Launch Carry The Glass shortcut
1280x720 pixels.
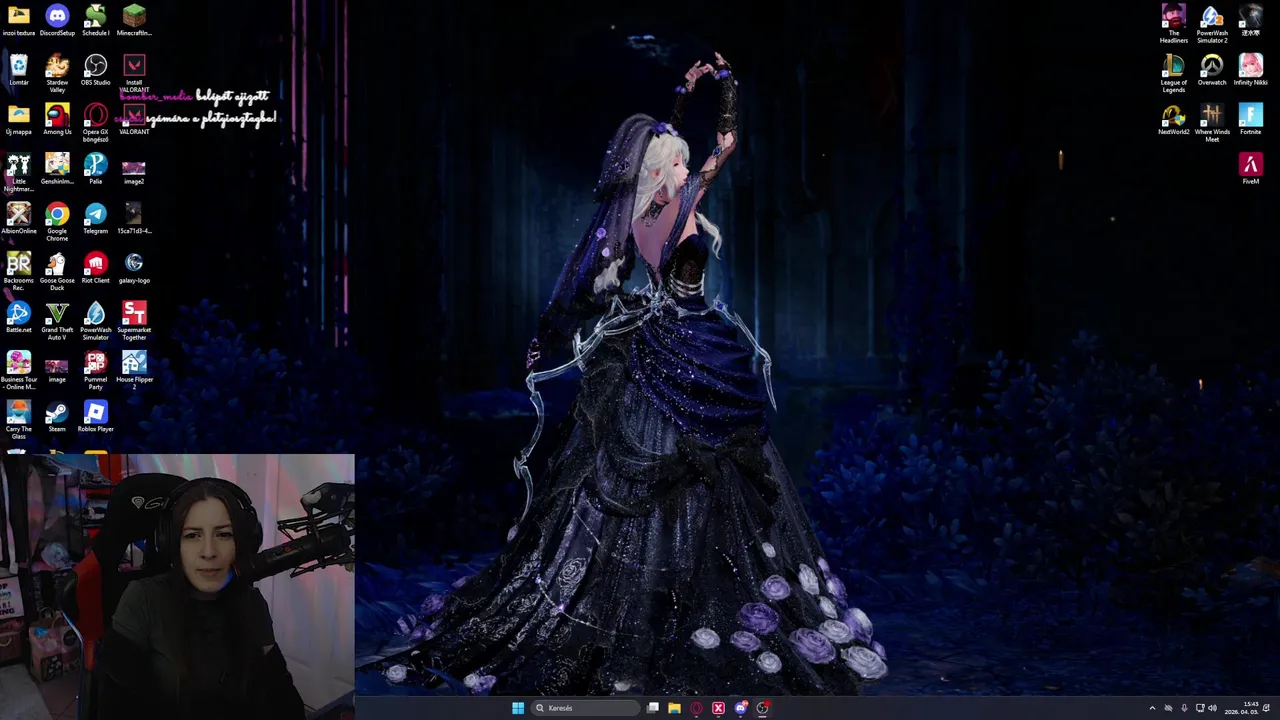[x=18, y=420]
